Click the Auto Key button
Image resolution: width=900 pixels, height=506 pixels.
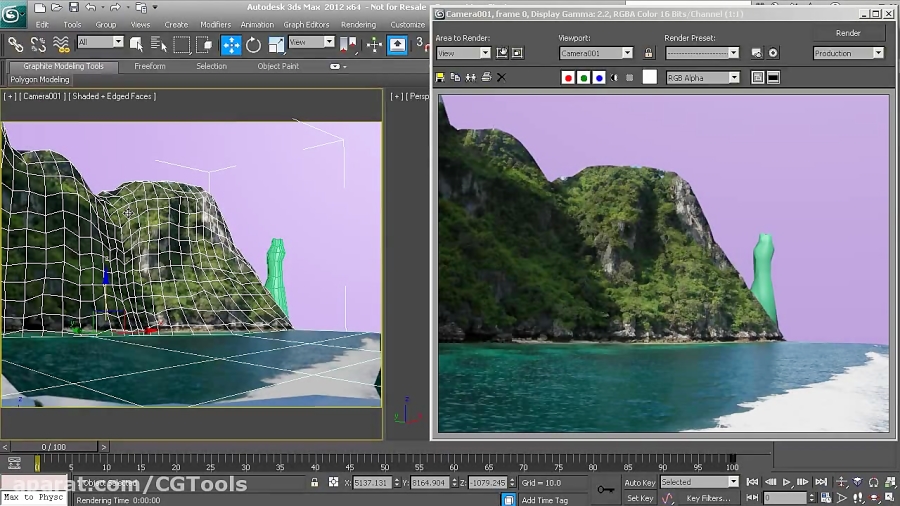tap(640, 482)
